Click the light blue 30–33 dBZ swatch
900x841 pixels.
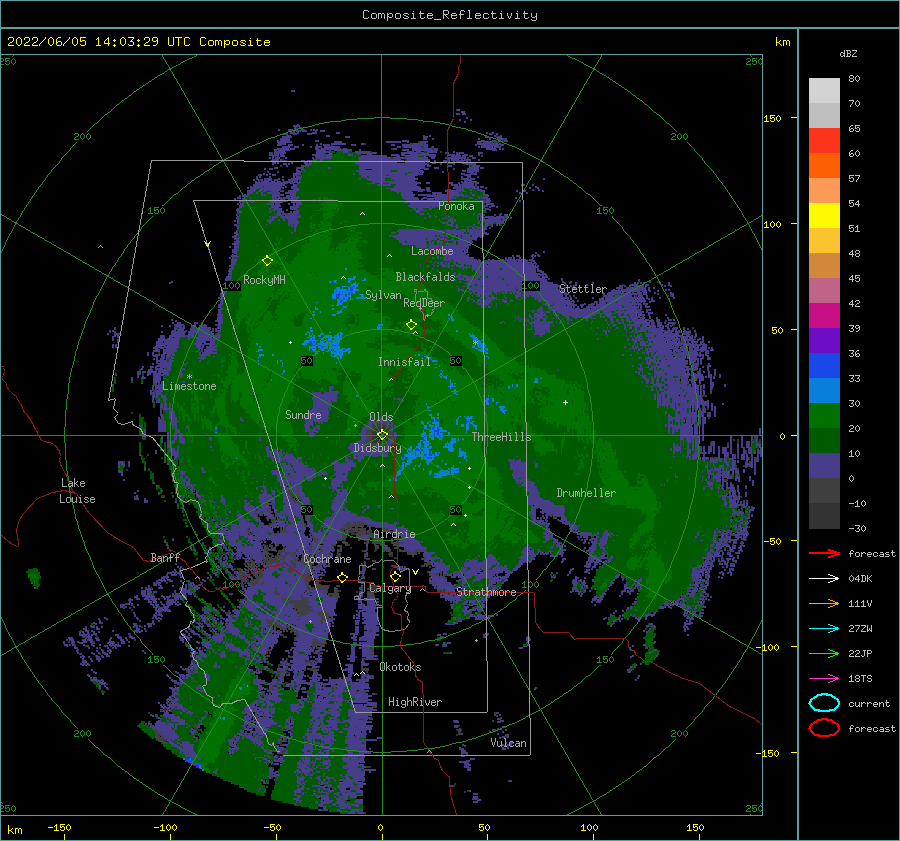pos(824,390)
